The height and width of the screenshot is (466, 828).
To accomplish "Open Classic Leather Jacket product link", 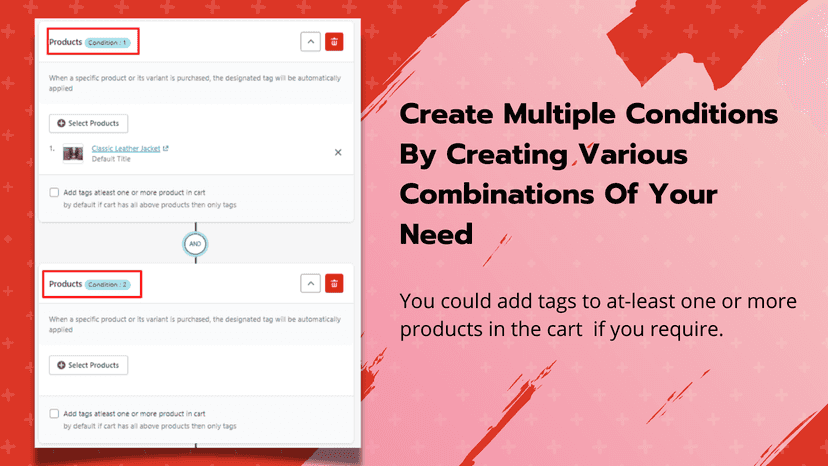I will pyautogui.click(x=126, y=148).
